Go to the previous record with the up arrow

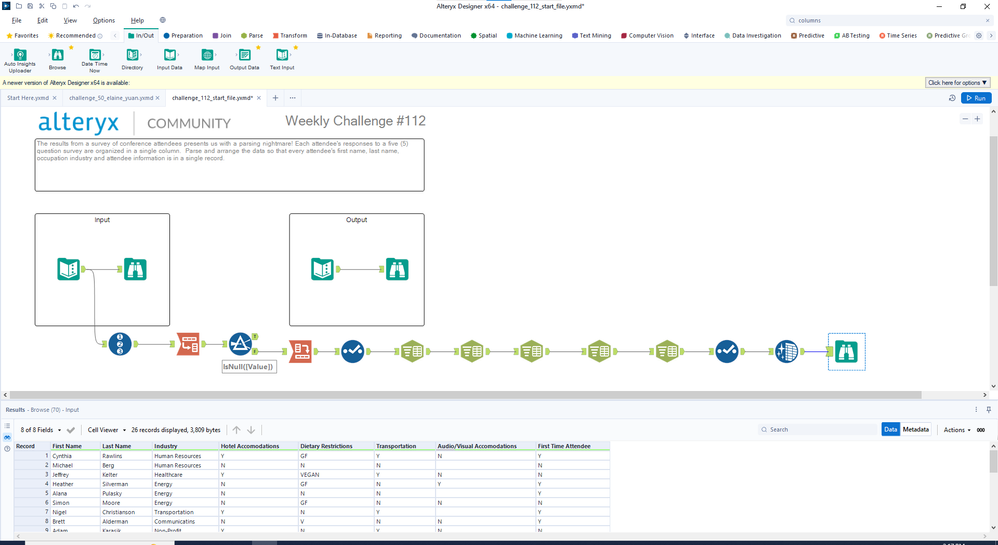[x=237, y=430]
